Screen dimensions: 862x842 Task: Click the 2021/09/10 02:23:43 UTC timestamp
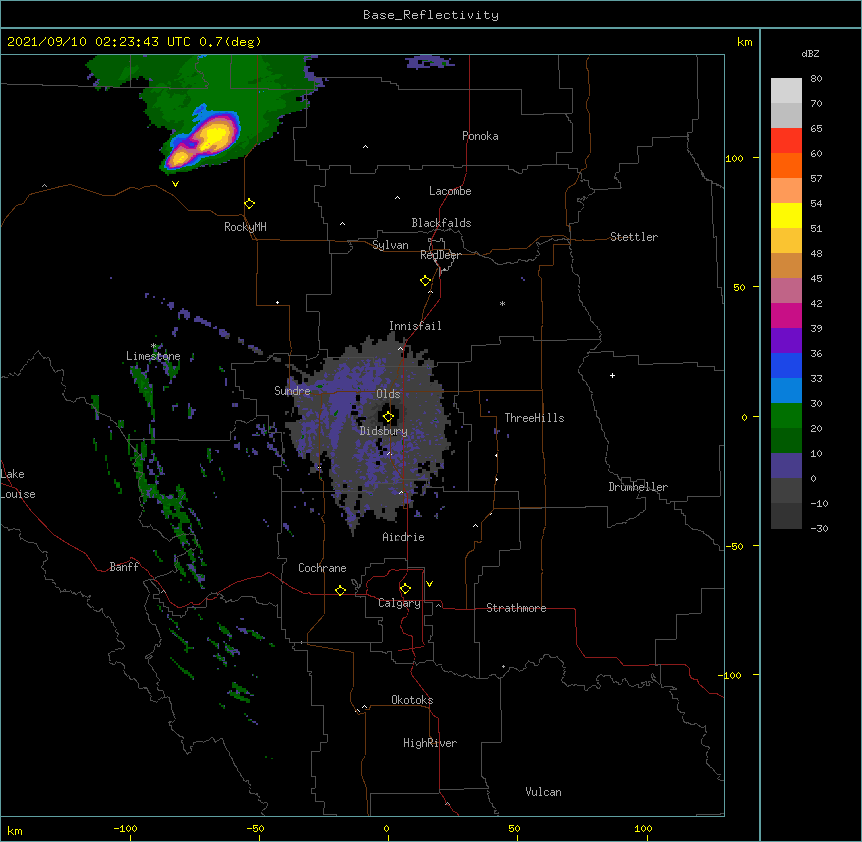tap(99, 42)
